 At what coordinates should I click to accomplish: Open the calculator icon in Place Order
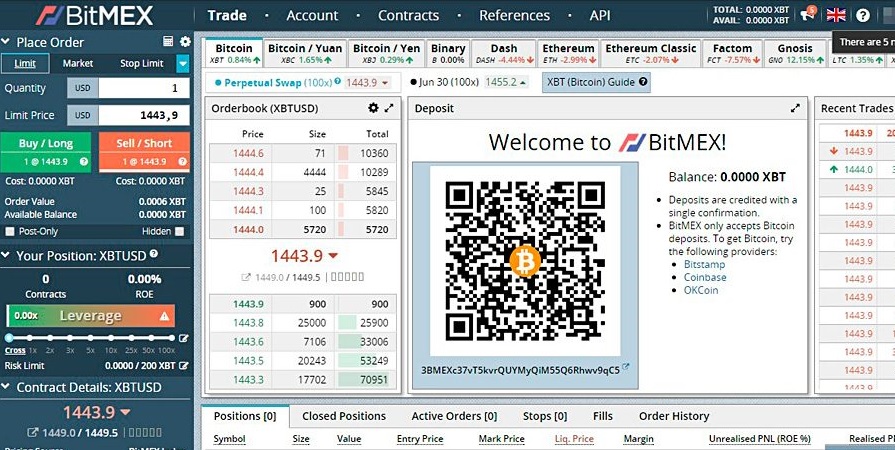click(168, 41)
